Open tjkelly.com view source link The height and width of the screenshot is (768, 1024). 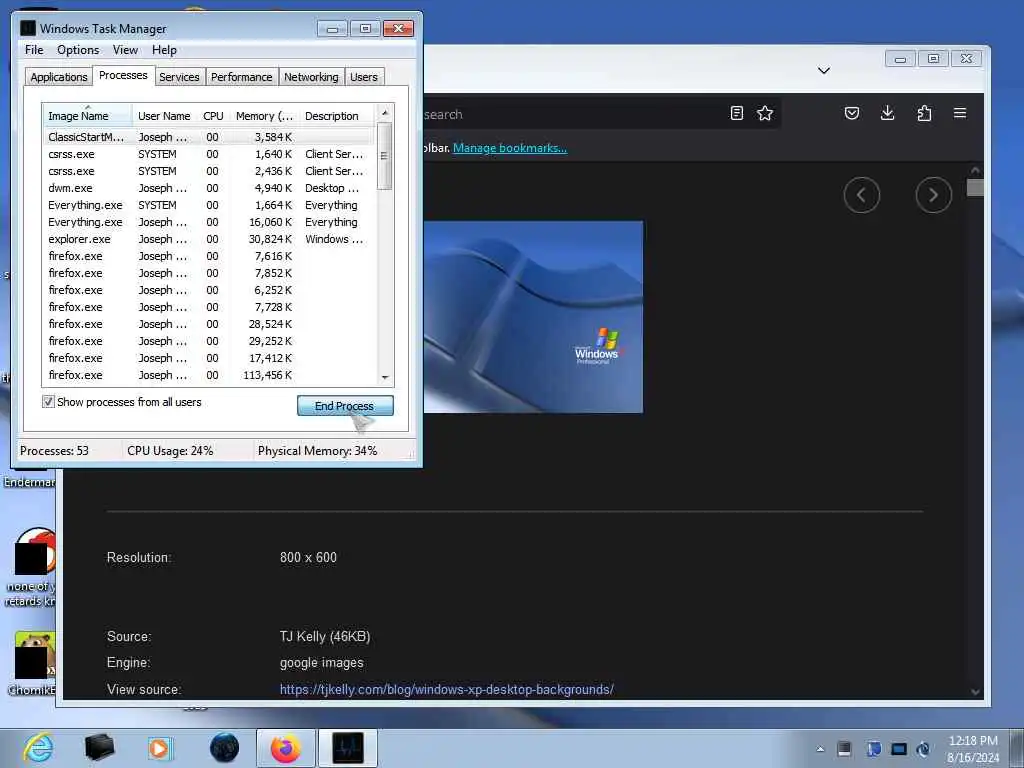pos(447,689)
